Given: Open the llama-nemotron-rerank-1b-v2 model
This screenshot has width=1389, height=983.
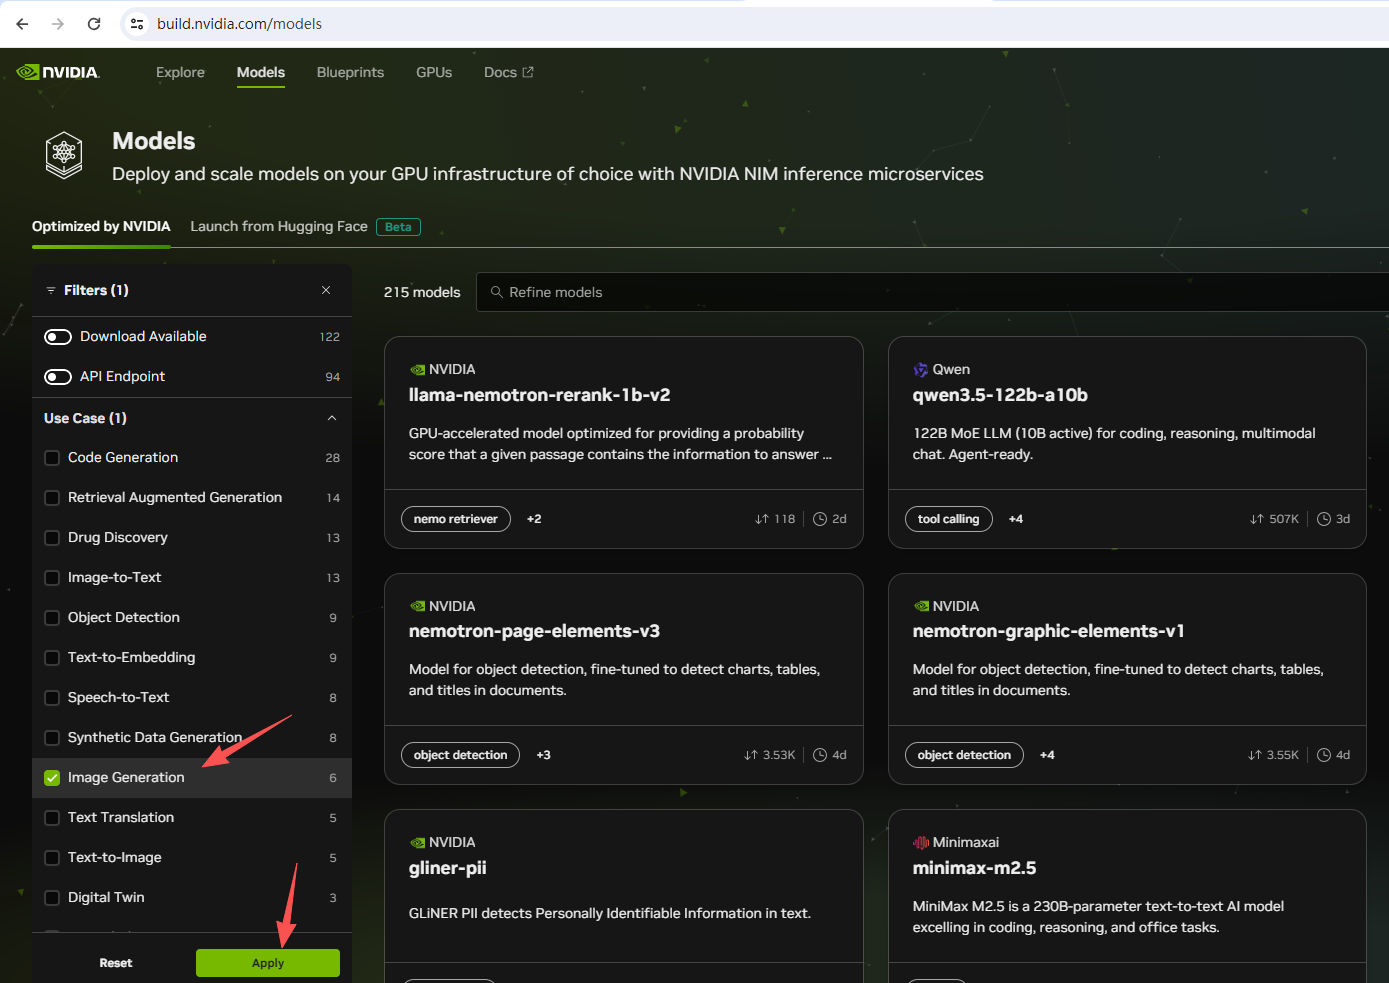Looking at the screenshot, I should pyautogui.click(x=540, y=395).
